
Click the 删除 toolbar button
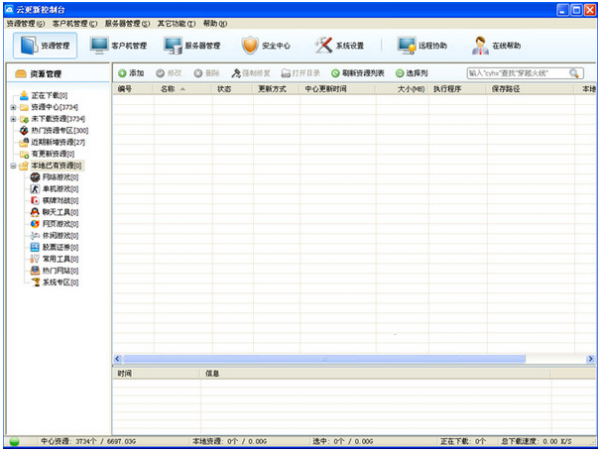[x=207, y=73]
